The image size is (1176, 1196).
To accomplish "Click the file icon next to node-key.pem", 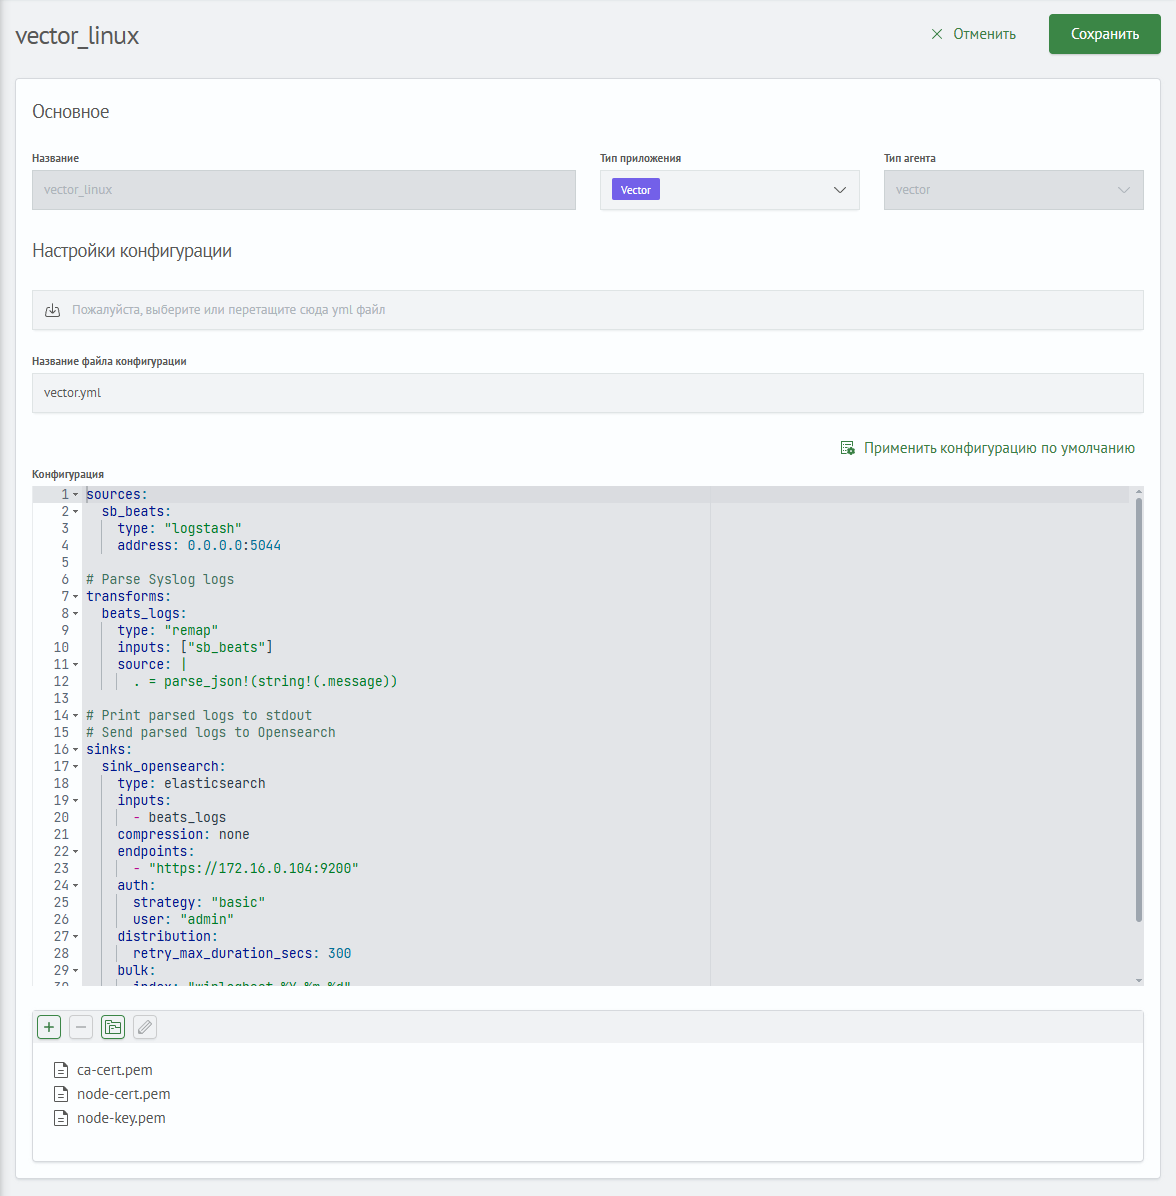I will click(x=61, y=1118).
